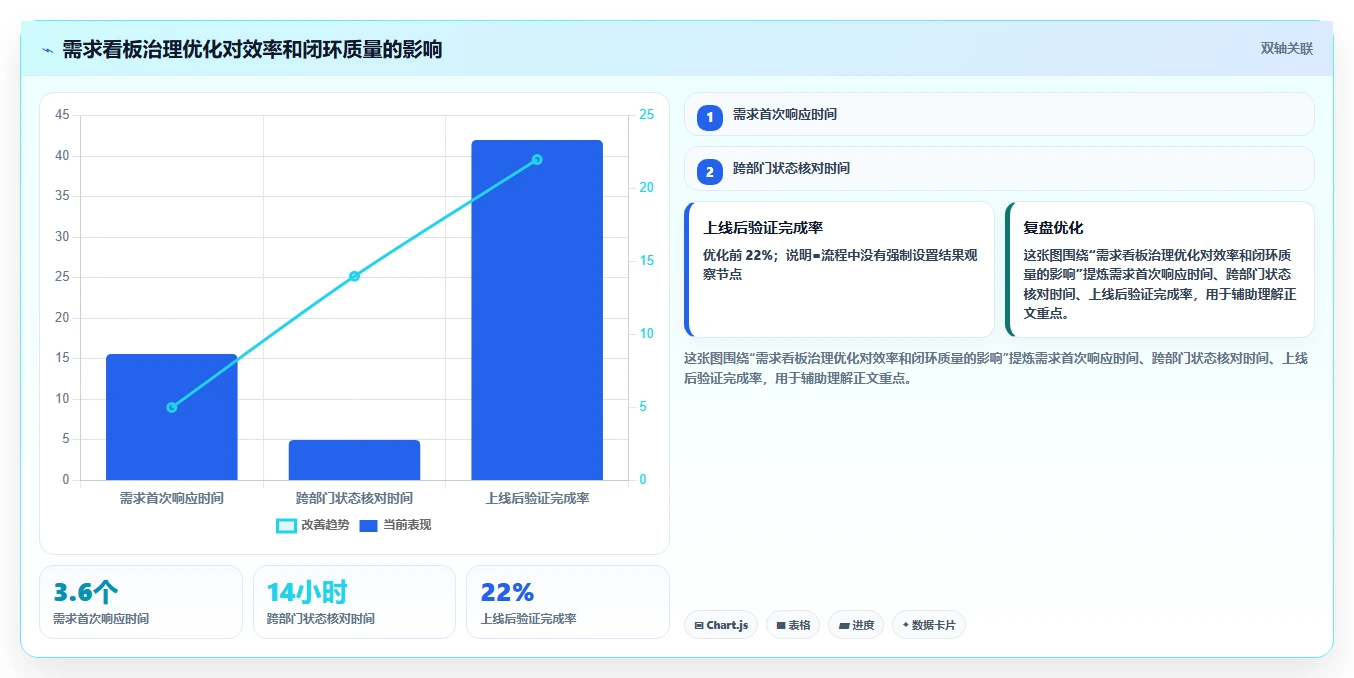Image resolution: width=1354 pixels, height=678 pixels.
Task: Click the 进度 tag chip
Action: pos(855,625)
